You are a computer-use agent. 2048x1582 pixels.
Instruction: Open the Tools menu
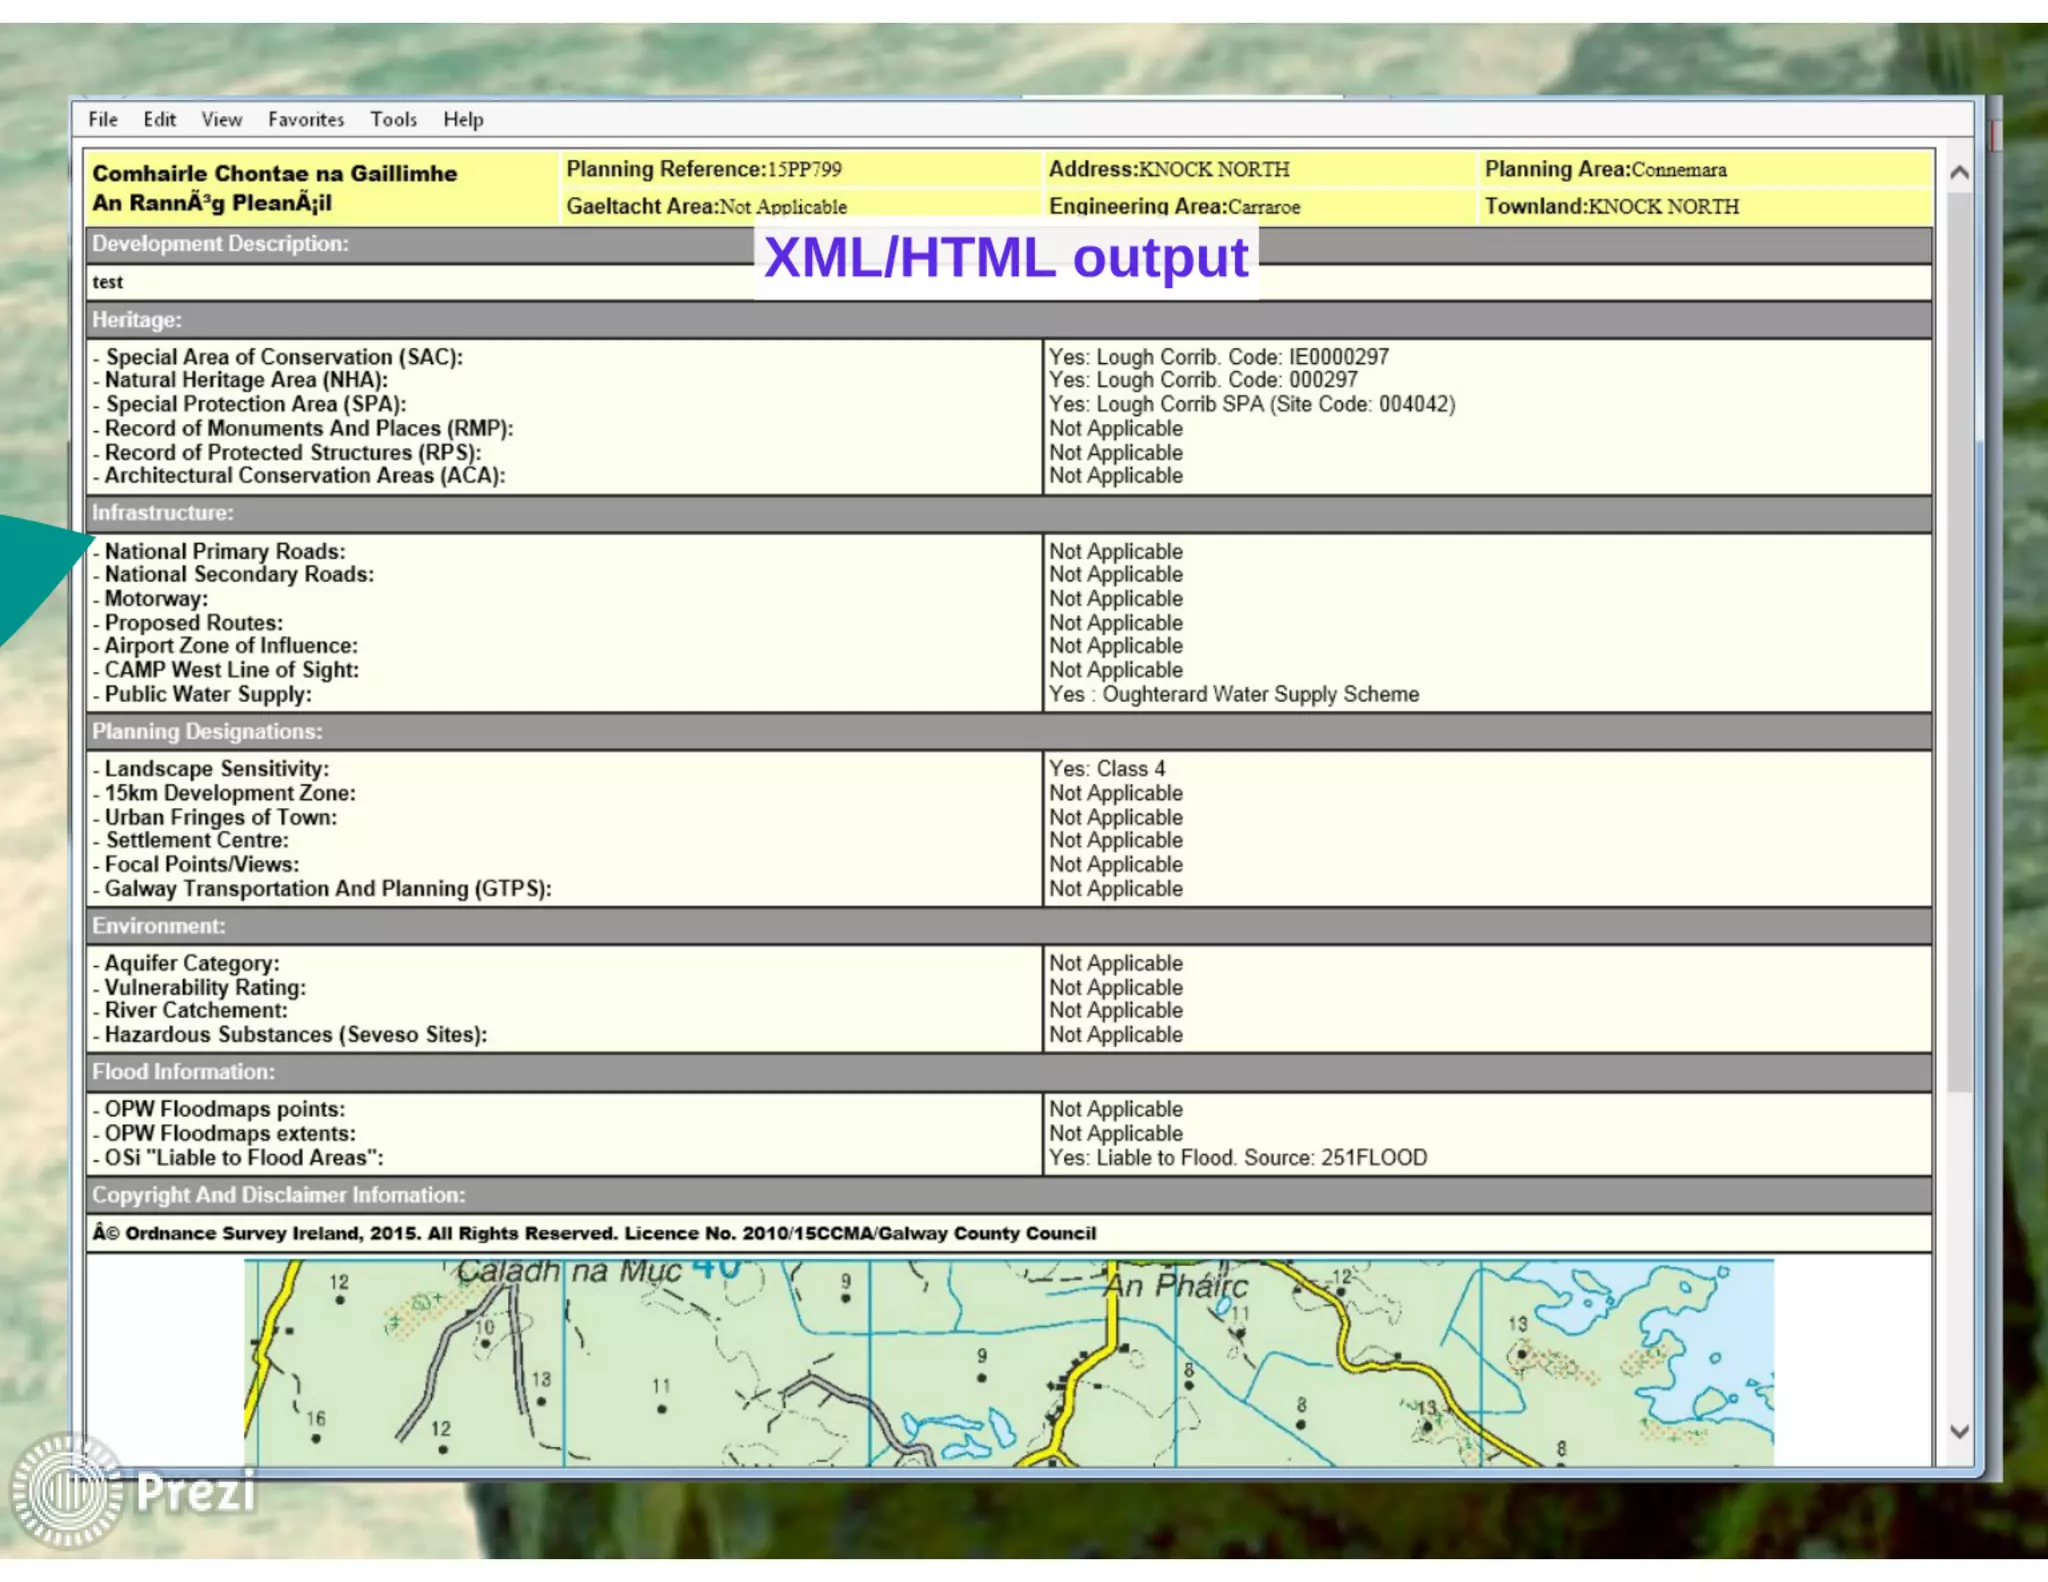pos(393,119)
